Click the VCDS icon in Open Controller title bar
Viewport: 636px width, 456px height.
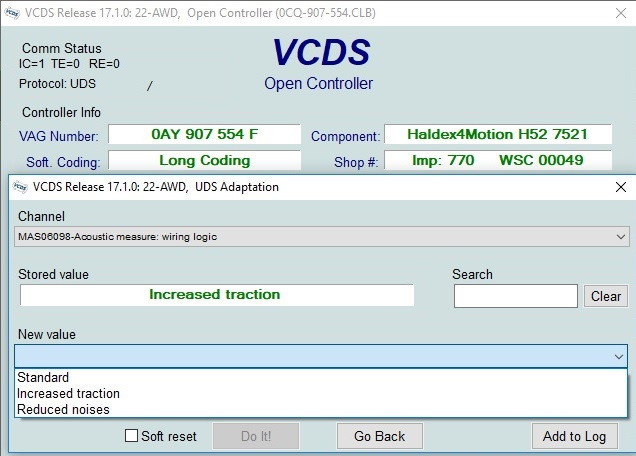12,13
